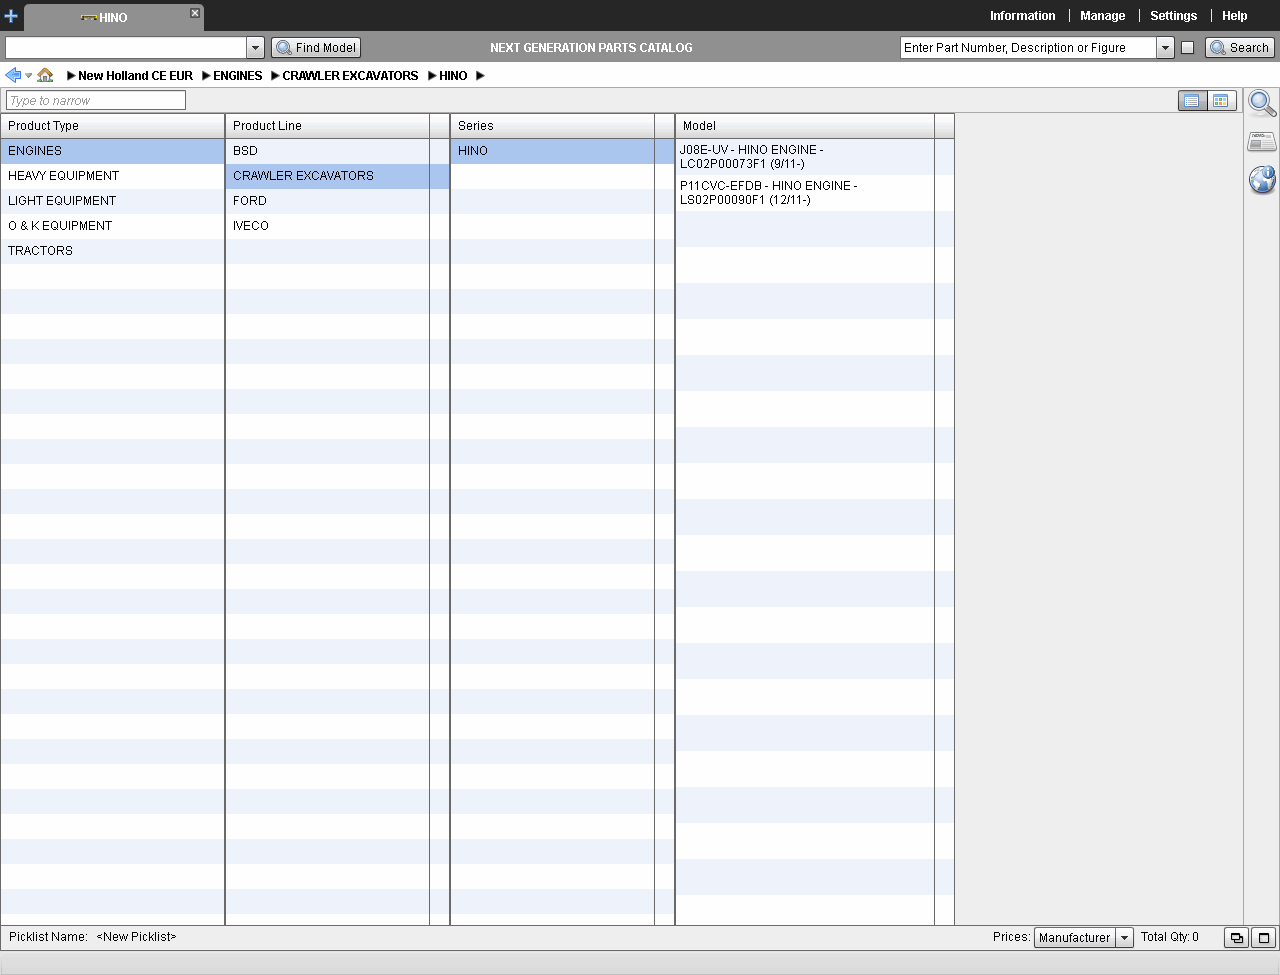Open the back history dropdown arrow

pos(29,76)
